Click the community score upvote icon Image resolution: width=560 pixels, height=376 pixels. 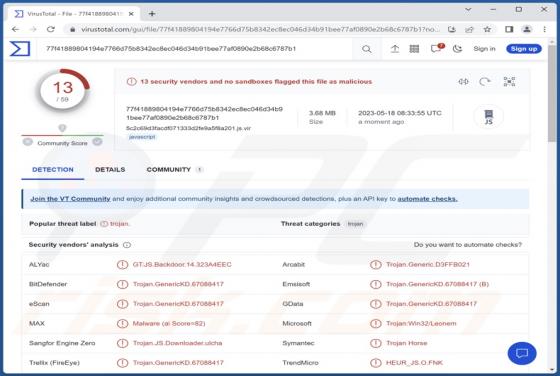click(x=97, y=142)
